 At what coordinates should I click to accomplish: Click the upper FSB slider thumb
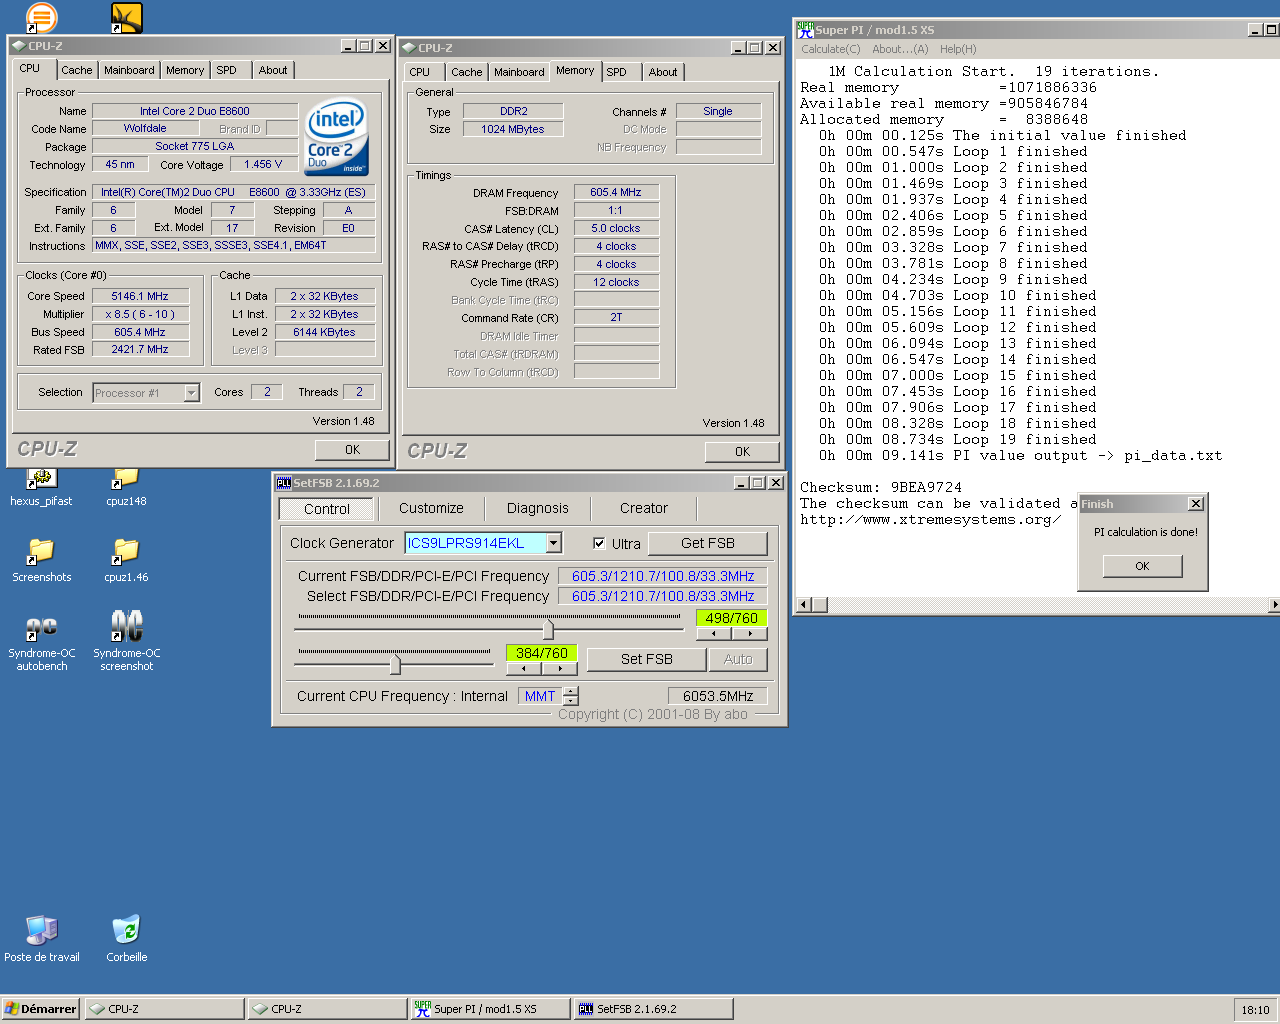(548, 629)
